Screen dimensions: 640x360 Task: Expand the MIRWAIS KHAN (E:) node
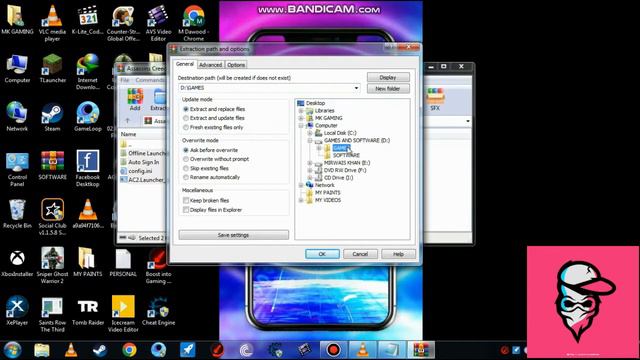[310, 163]
